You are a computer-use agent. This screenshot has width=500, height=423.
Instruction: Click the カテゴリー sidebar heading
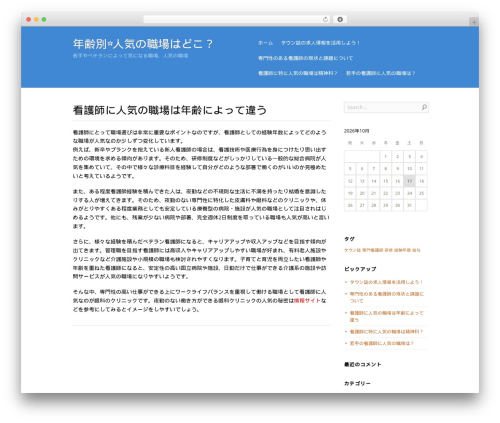click(x=357, y=384)
